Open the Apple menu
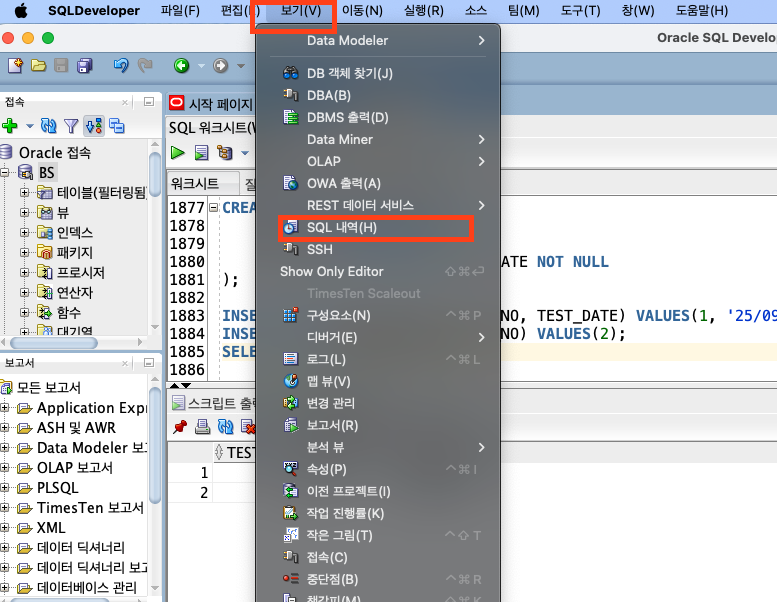The image size is (777, 602). click(21, 10)
